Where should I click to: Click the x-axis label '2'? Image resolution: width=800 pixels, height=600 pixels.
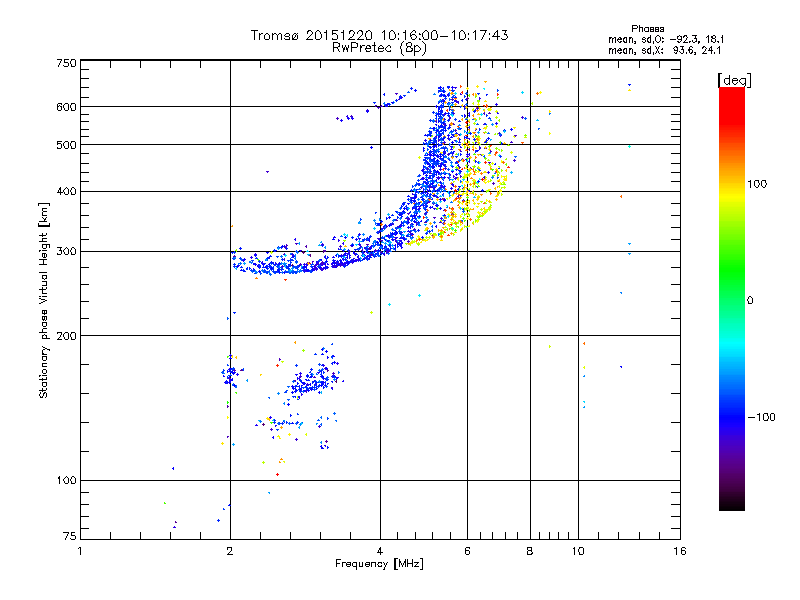tap(230, 551)
